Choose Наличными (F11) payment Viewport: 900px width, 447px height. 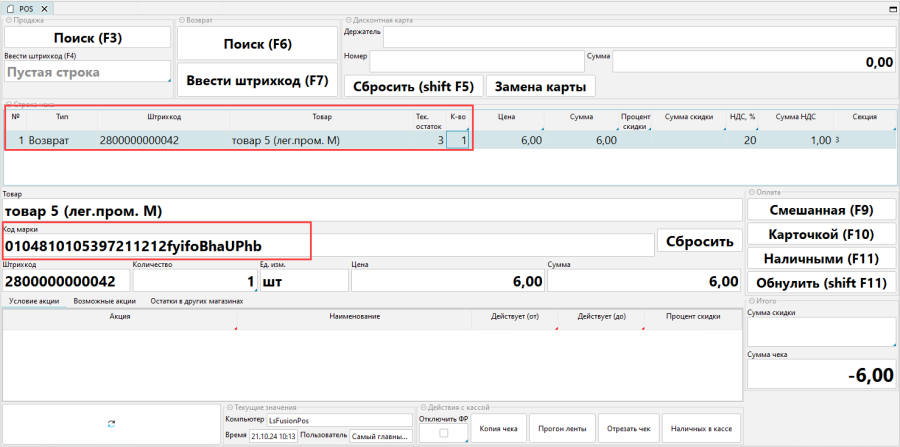click(820, 259)
